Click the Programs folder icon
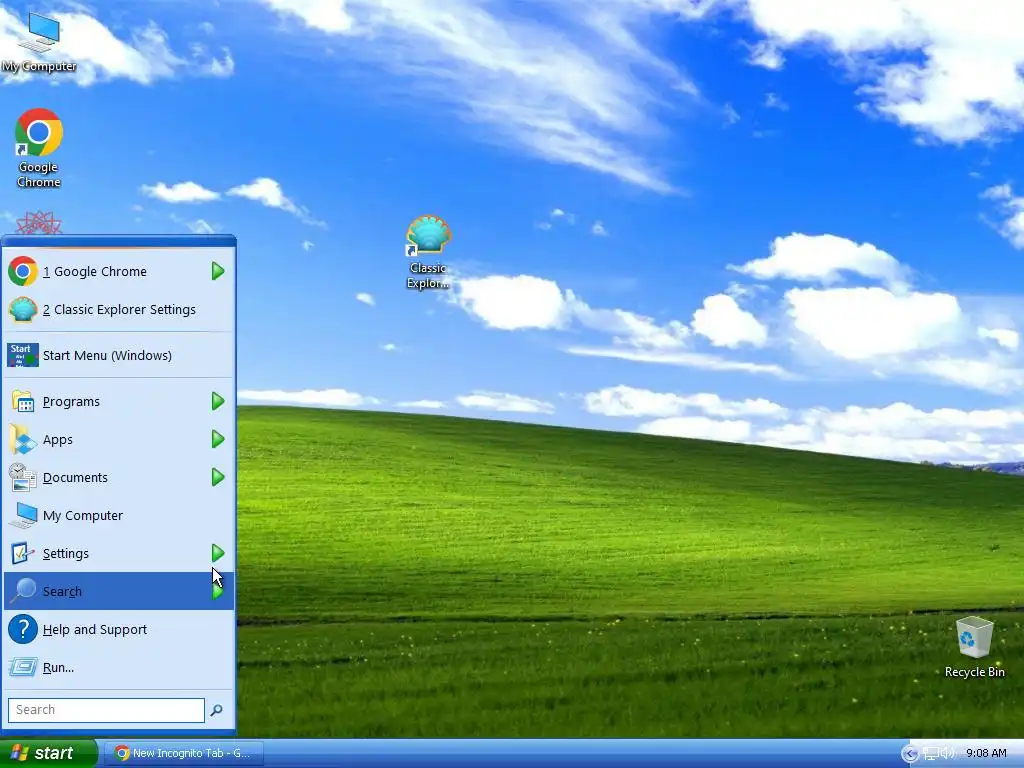The height and width of the screenshot is (768, 1024). pyautogui.click(x=23, y=401)
